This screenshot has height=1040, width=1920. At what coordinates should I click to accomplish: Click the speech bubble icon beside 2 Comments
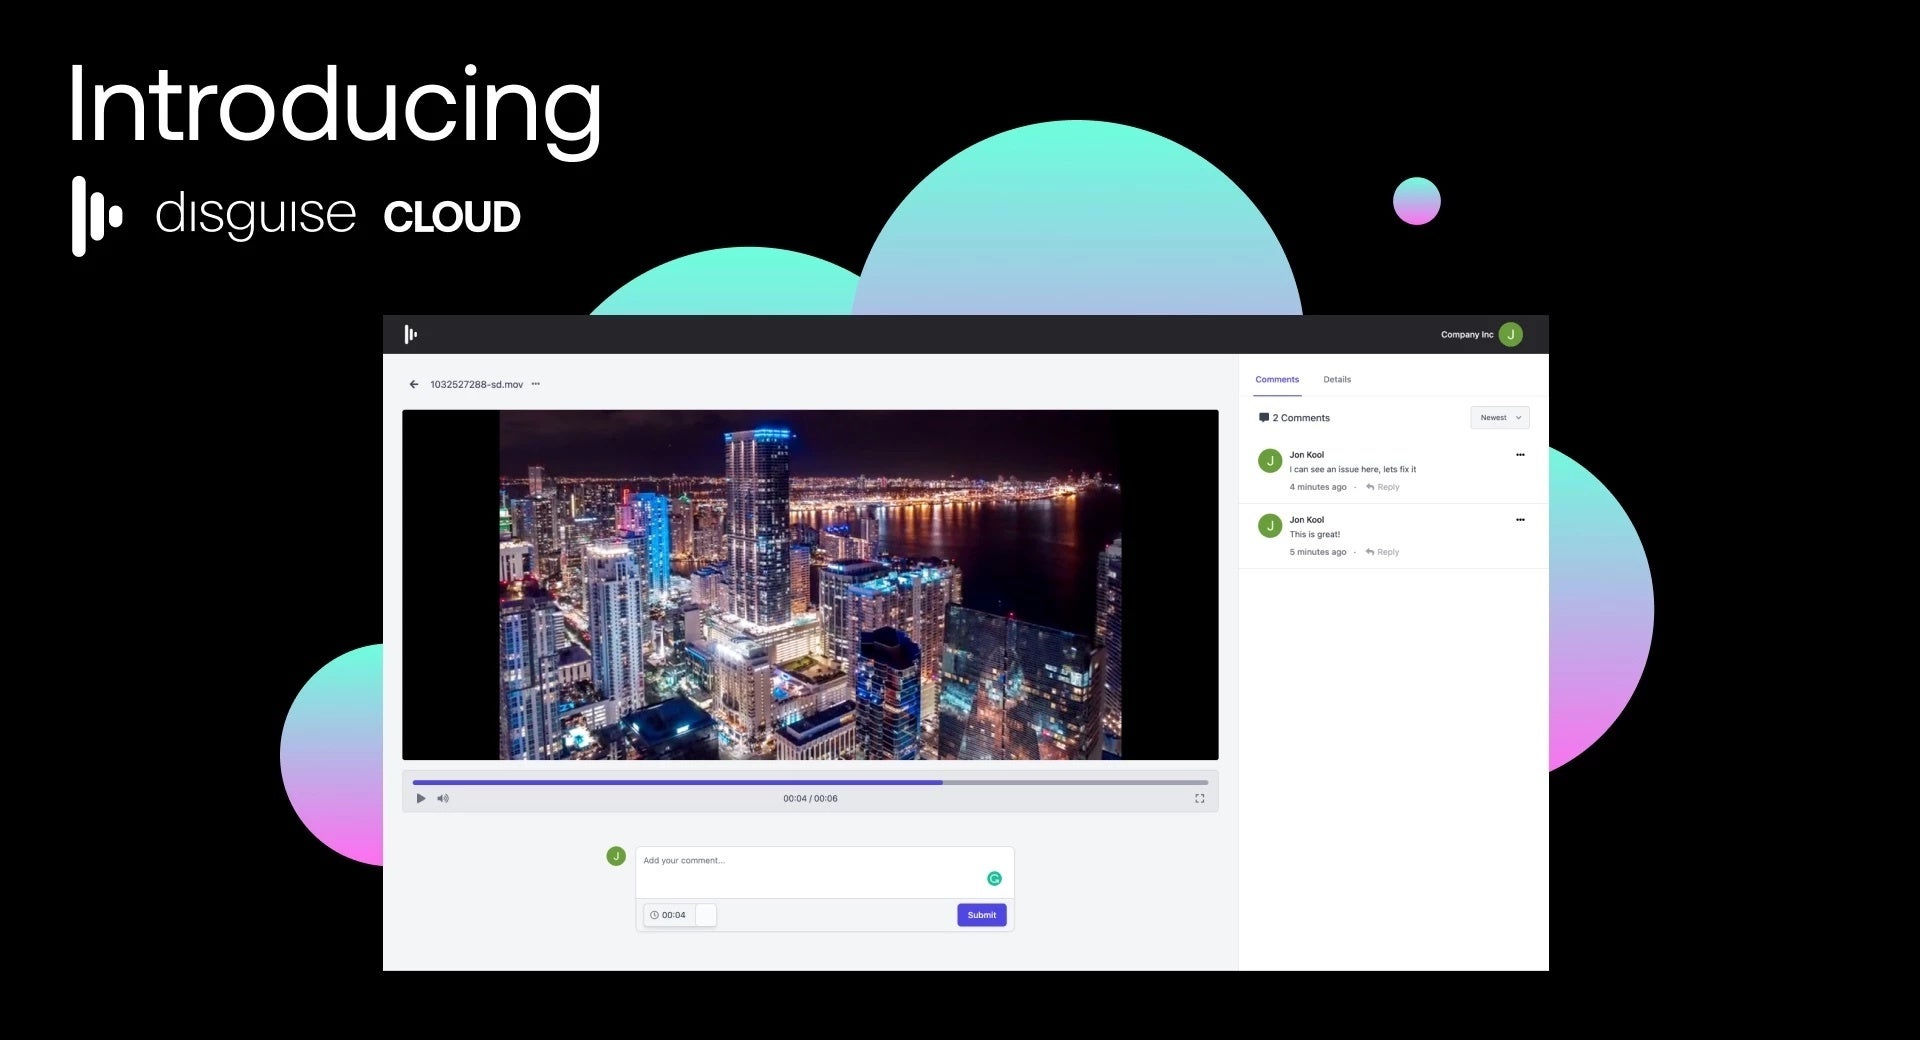click(x=1263, y=418)
